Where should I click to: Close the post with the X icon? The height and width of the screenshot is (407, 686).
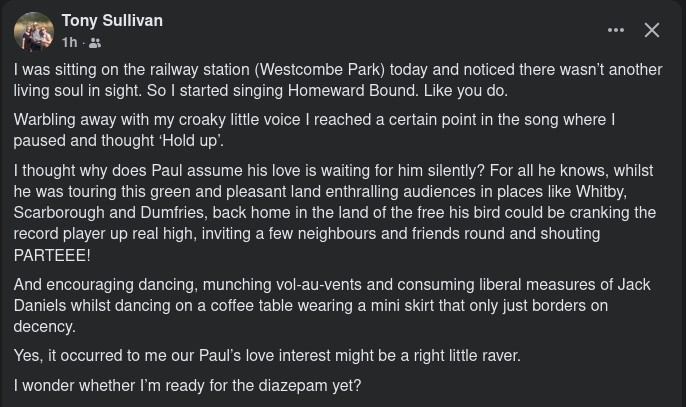(651, 30)
